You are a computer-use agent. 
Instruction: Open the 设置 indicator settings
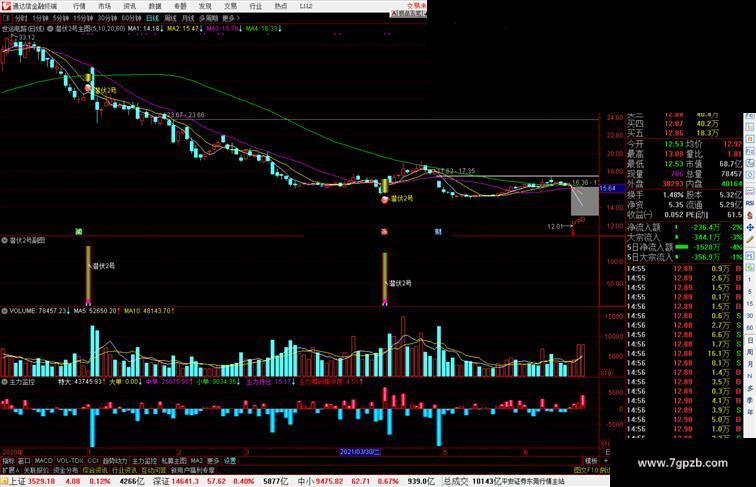click(x=230, y=461)
